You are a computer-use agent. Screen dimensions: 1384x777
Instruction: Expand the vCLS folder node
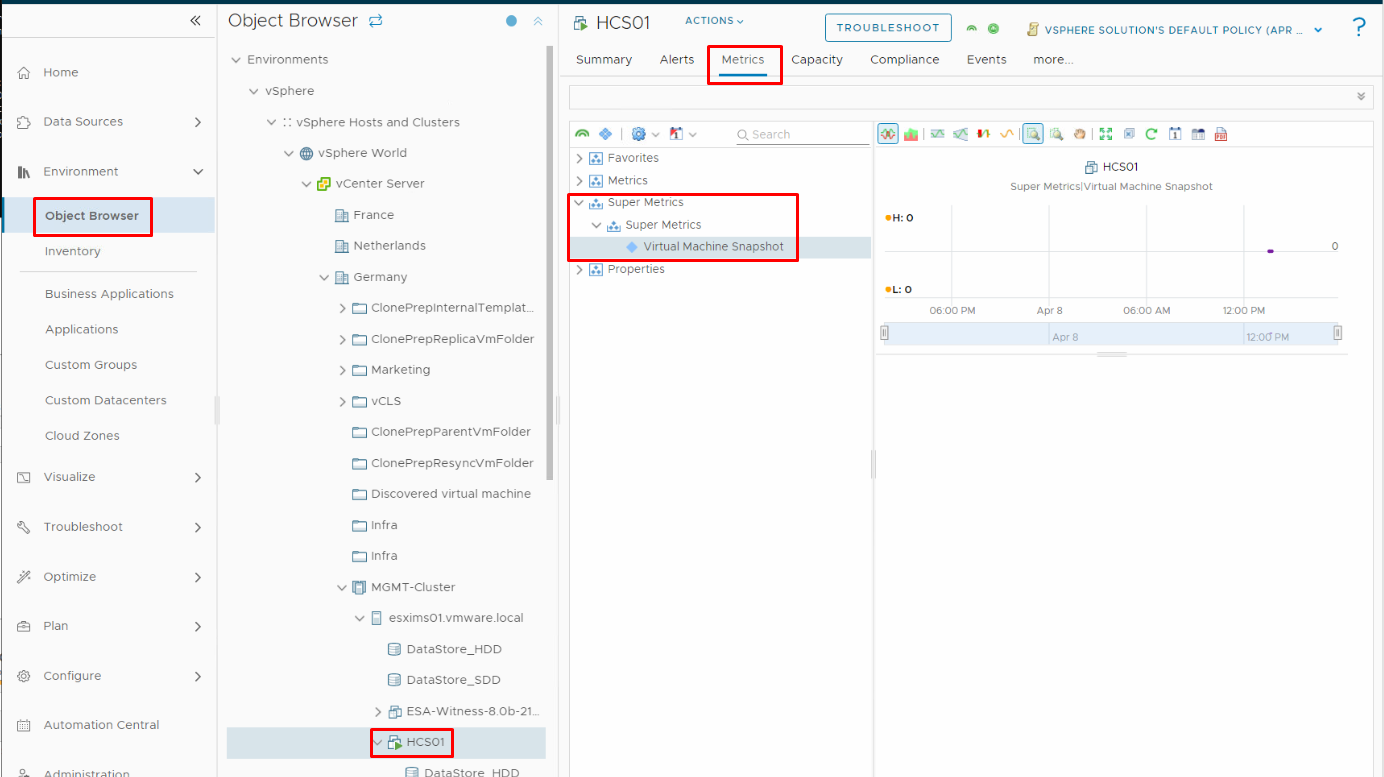point(343,401)
